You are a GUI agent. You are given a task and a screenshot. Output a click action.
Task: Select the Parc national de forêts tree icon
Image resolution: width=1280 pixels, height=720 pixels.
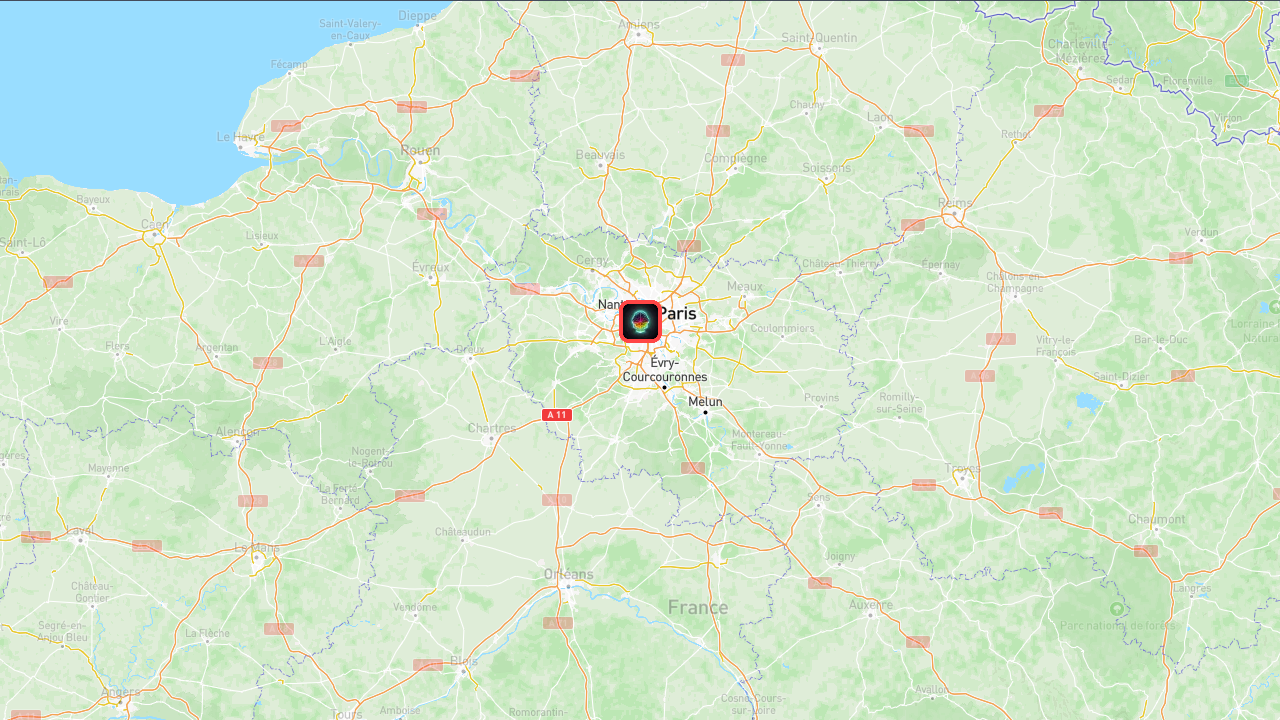(x=1117, y=609)
